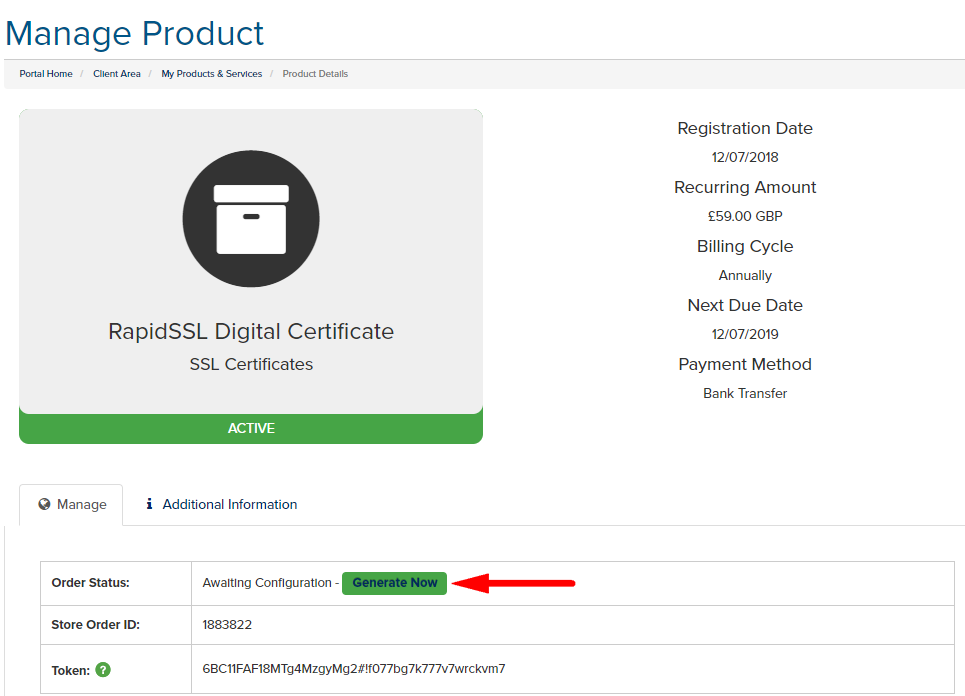The image size is (965, 696).
Task: Click the Next Due Date value 12/07/2019
Action: click(745, 334)
